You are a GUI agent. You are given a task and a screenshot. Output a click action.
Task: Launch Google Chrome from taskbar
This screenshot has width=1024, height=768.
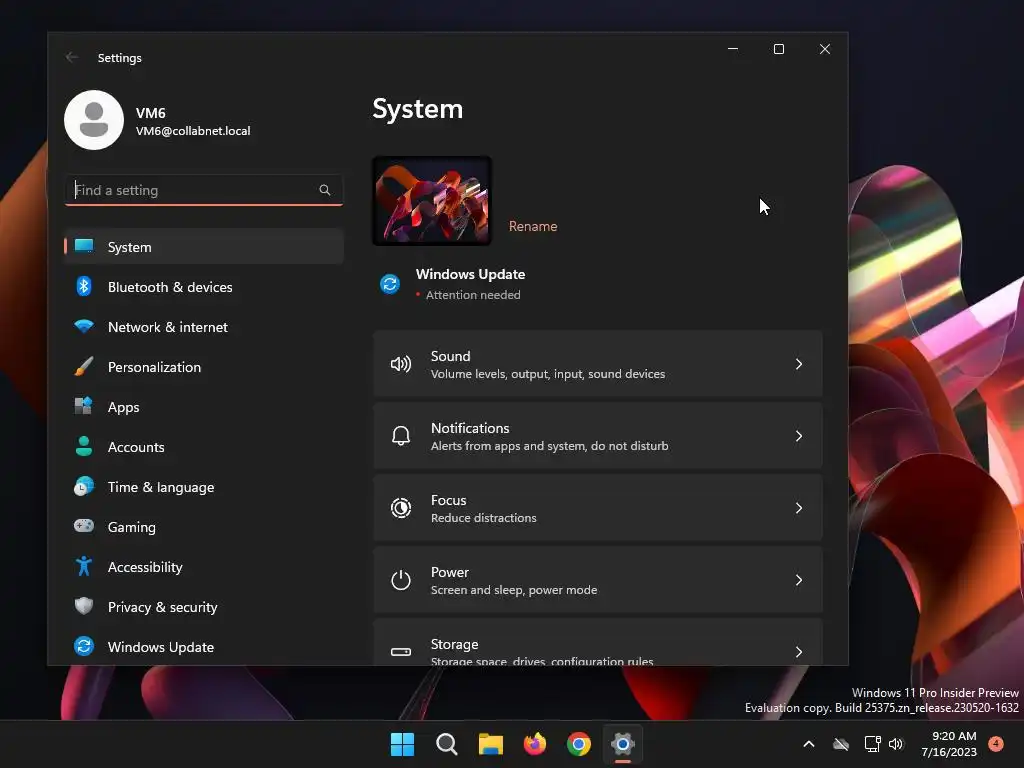[x=579, y=744]
